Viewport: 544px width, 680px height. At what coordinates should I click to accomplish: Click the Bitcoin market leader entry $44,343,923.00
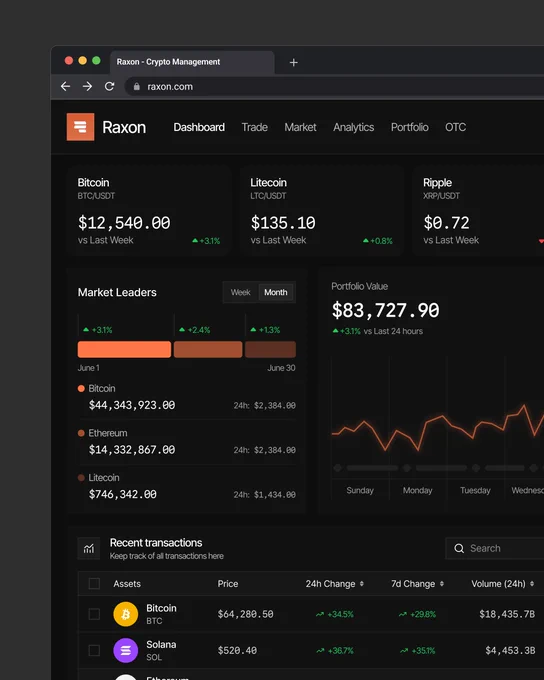pos(187,397)
